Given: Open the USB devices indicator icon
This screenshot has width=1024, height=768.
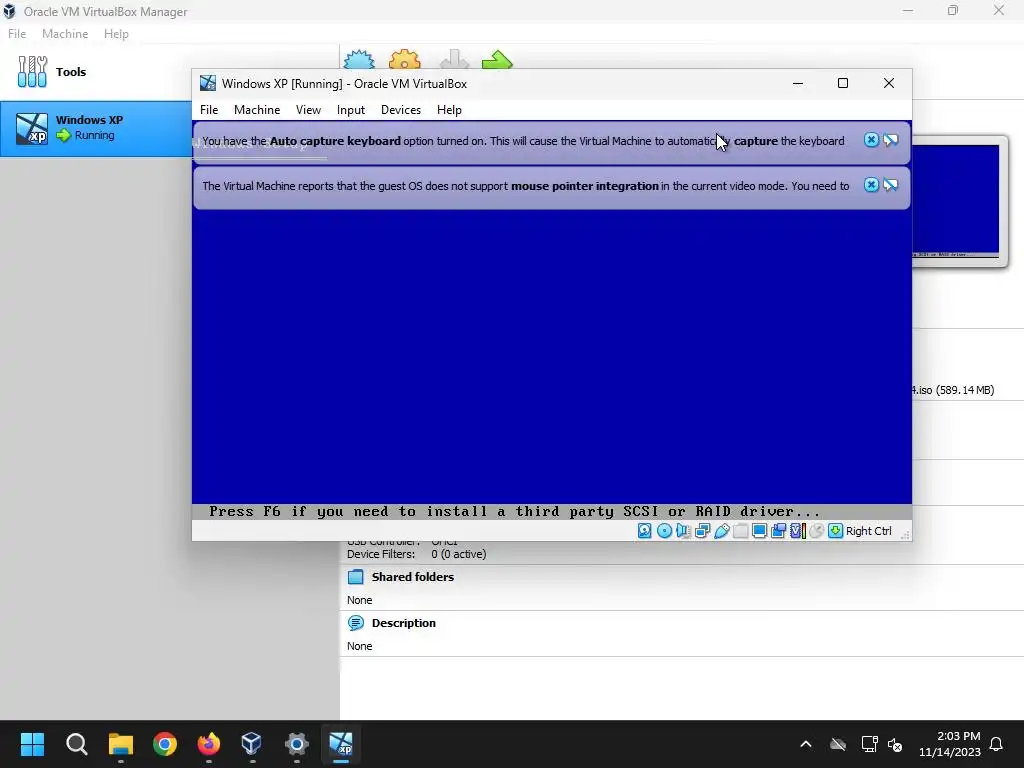Looking at the screenshot, I should tap(721, 531).
